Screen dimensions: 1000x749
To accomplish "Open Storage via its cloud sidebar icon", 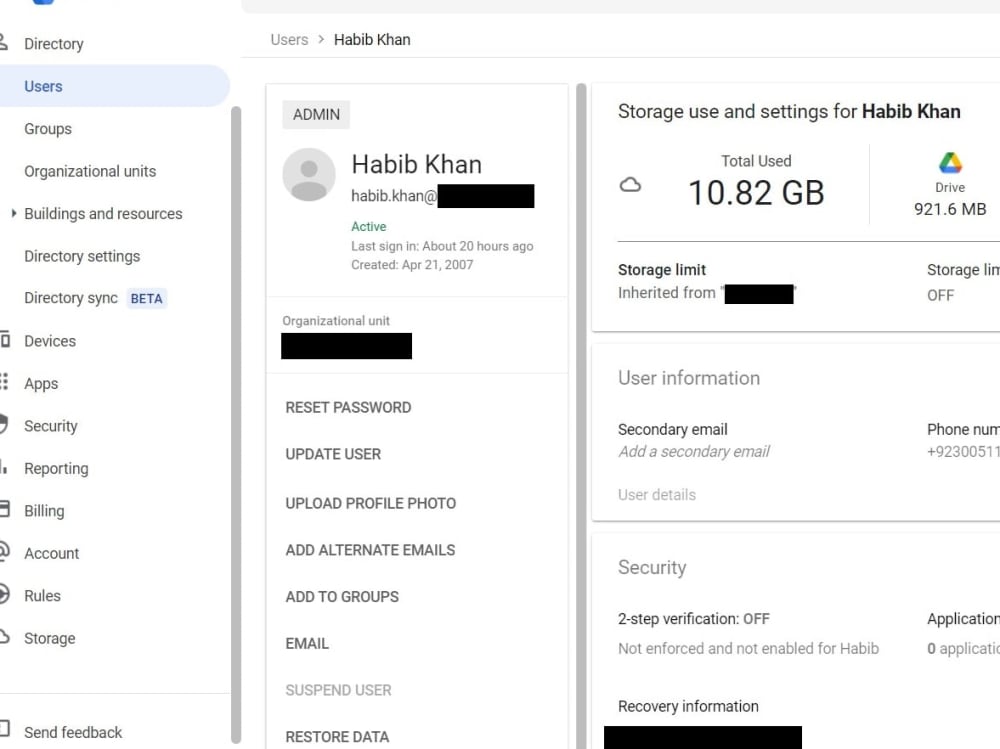I will 4,637.
